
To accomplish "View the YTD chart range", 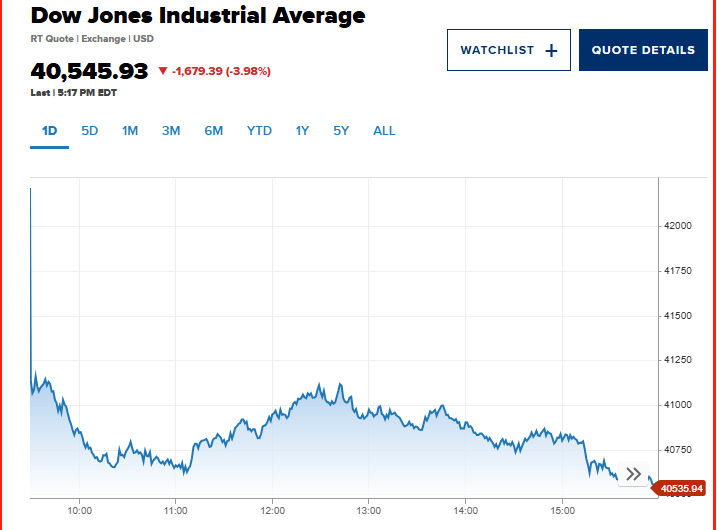I will pos(259,131).
